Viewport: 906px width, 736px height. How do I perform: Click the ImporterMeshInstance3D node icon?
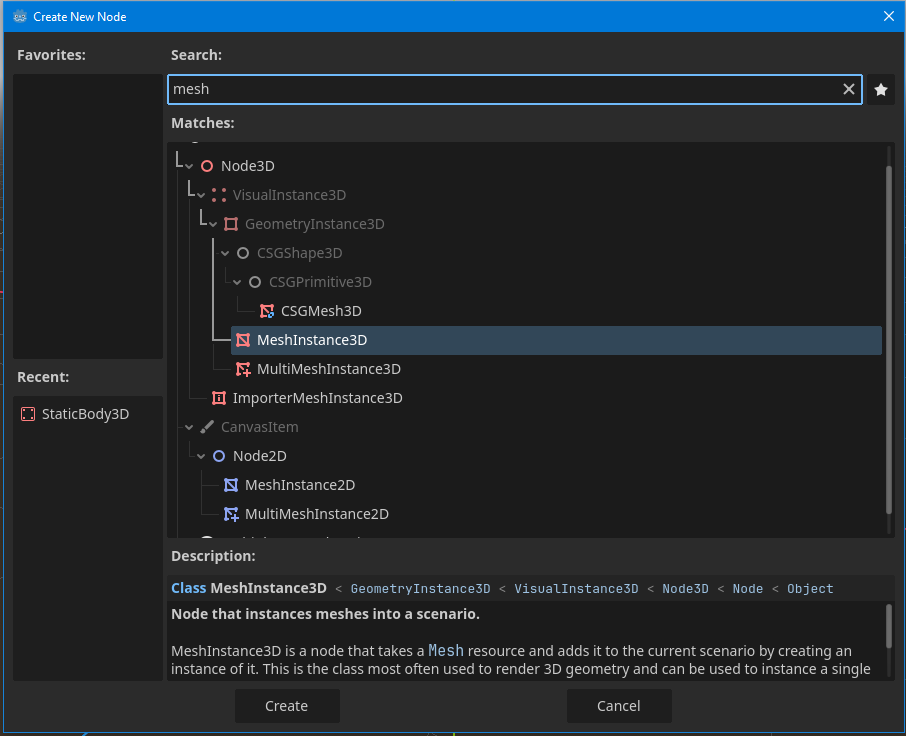[219, 398]
